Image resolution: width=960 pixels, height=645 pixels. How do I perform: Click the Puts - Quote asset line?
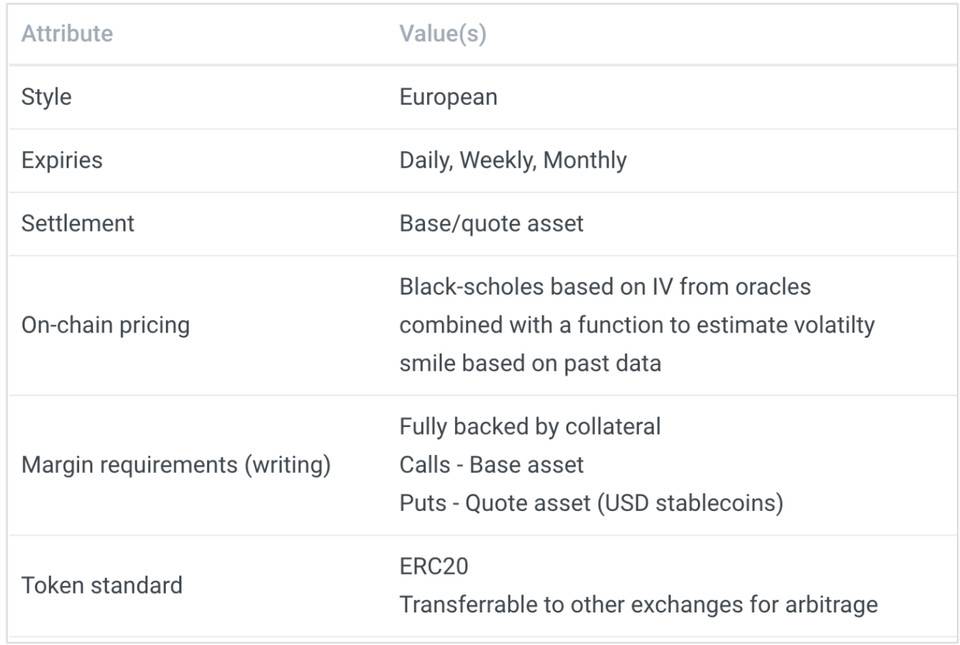coord(591,503)
